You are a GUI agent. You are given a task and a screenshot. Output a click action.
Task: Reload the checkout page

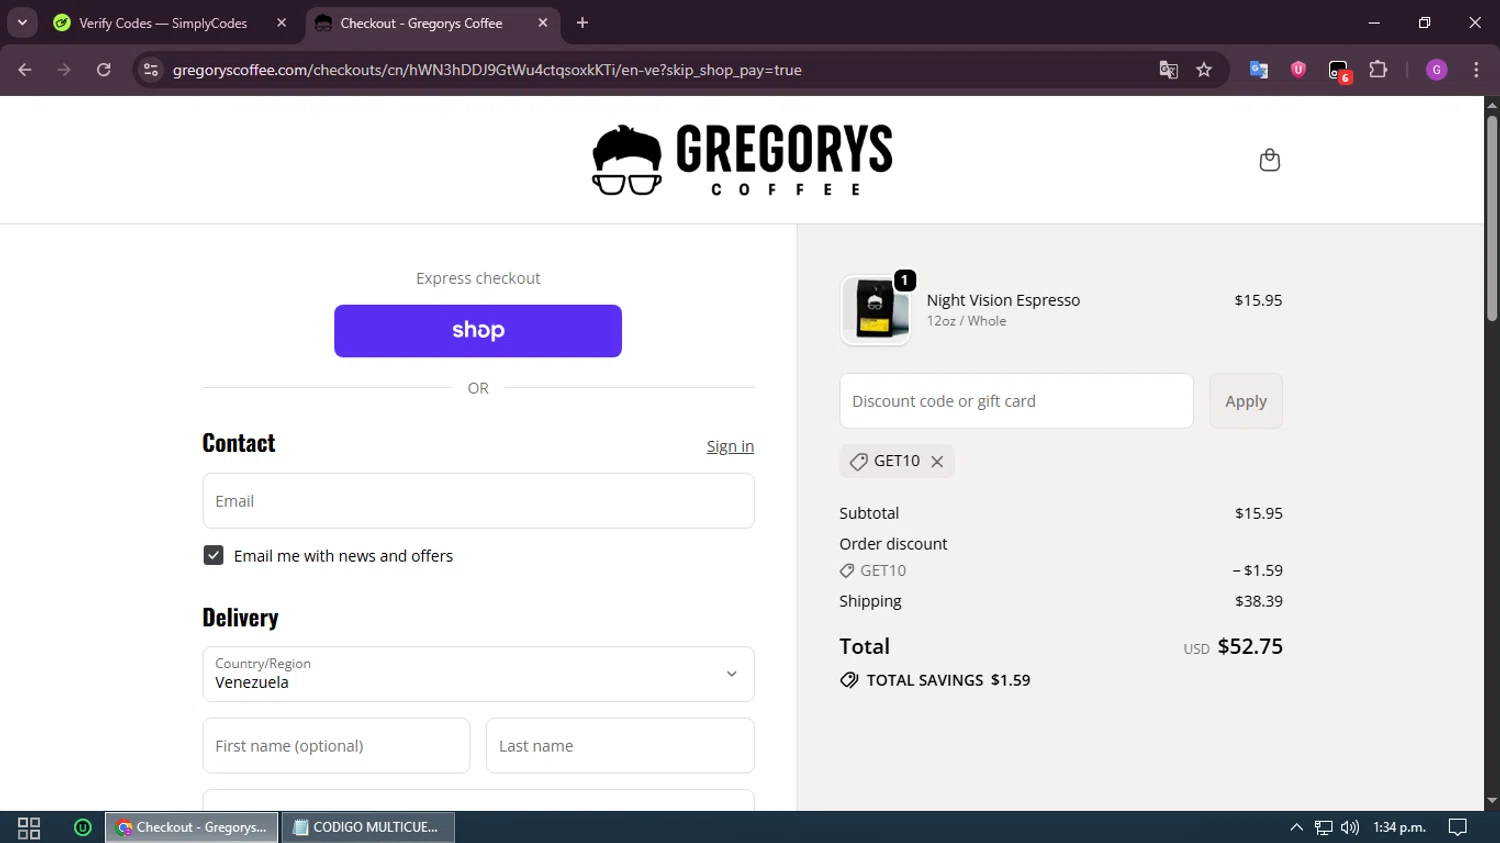[104, 70]
